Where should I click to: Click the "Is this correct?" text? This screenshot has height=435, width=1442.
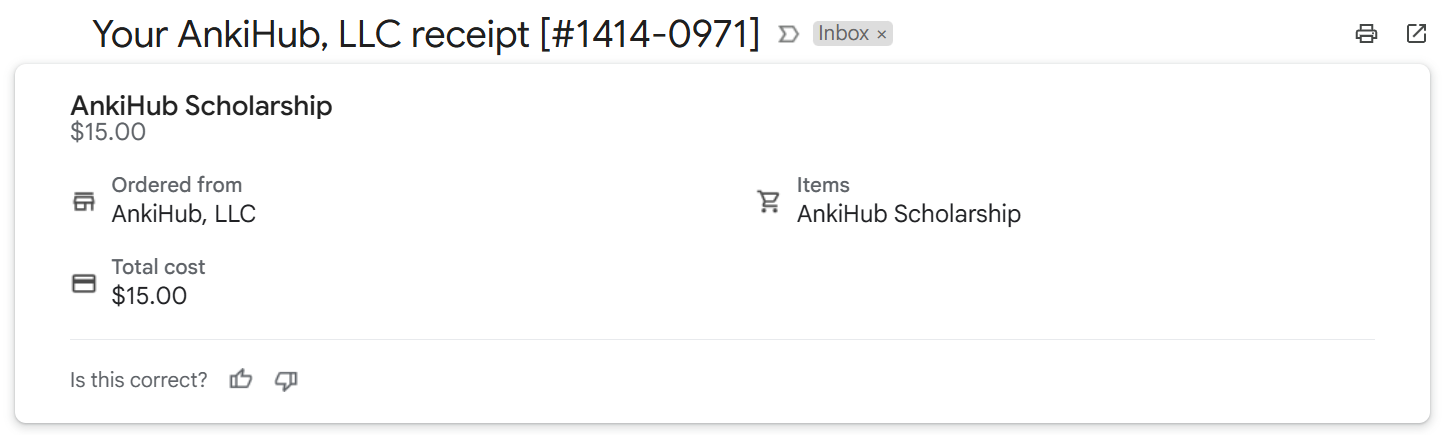[x=139, y=380]
